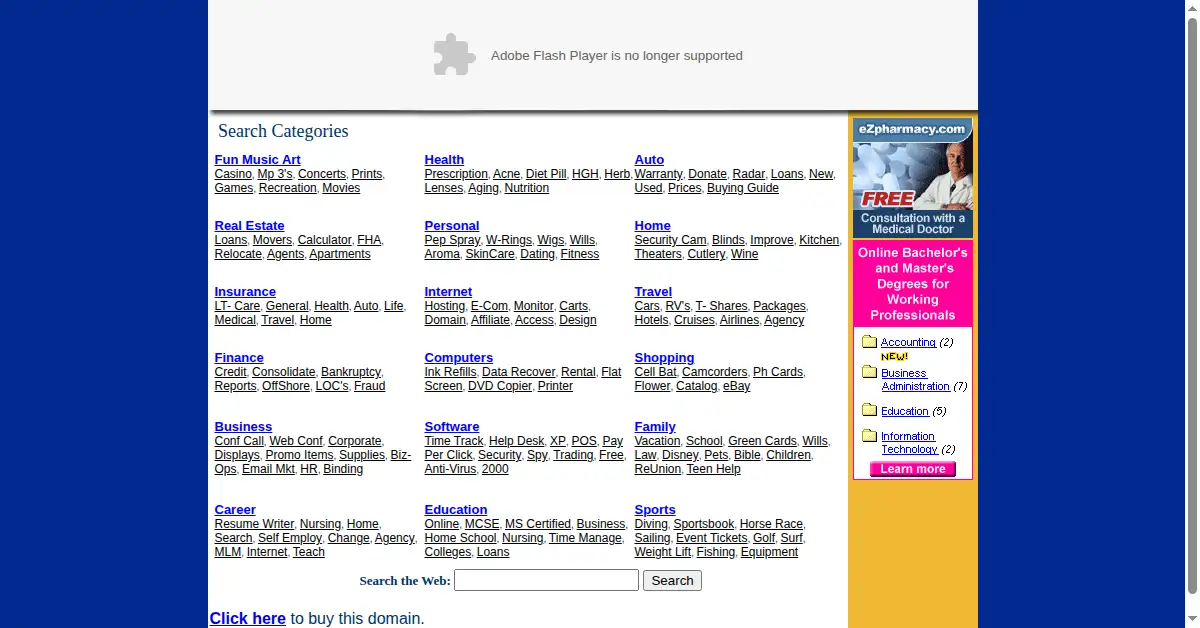Click the Prescription link

tap(456, 174)
